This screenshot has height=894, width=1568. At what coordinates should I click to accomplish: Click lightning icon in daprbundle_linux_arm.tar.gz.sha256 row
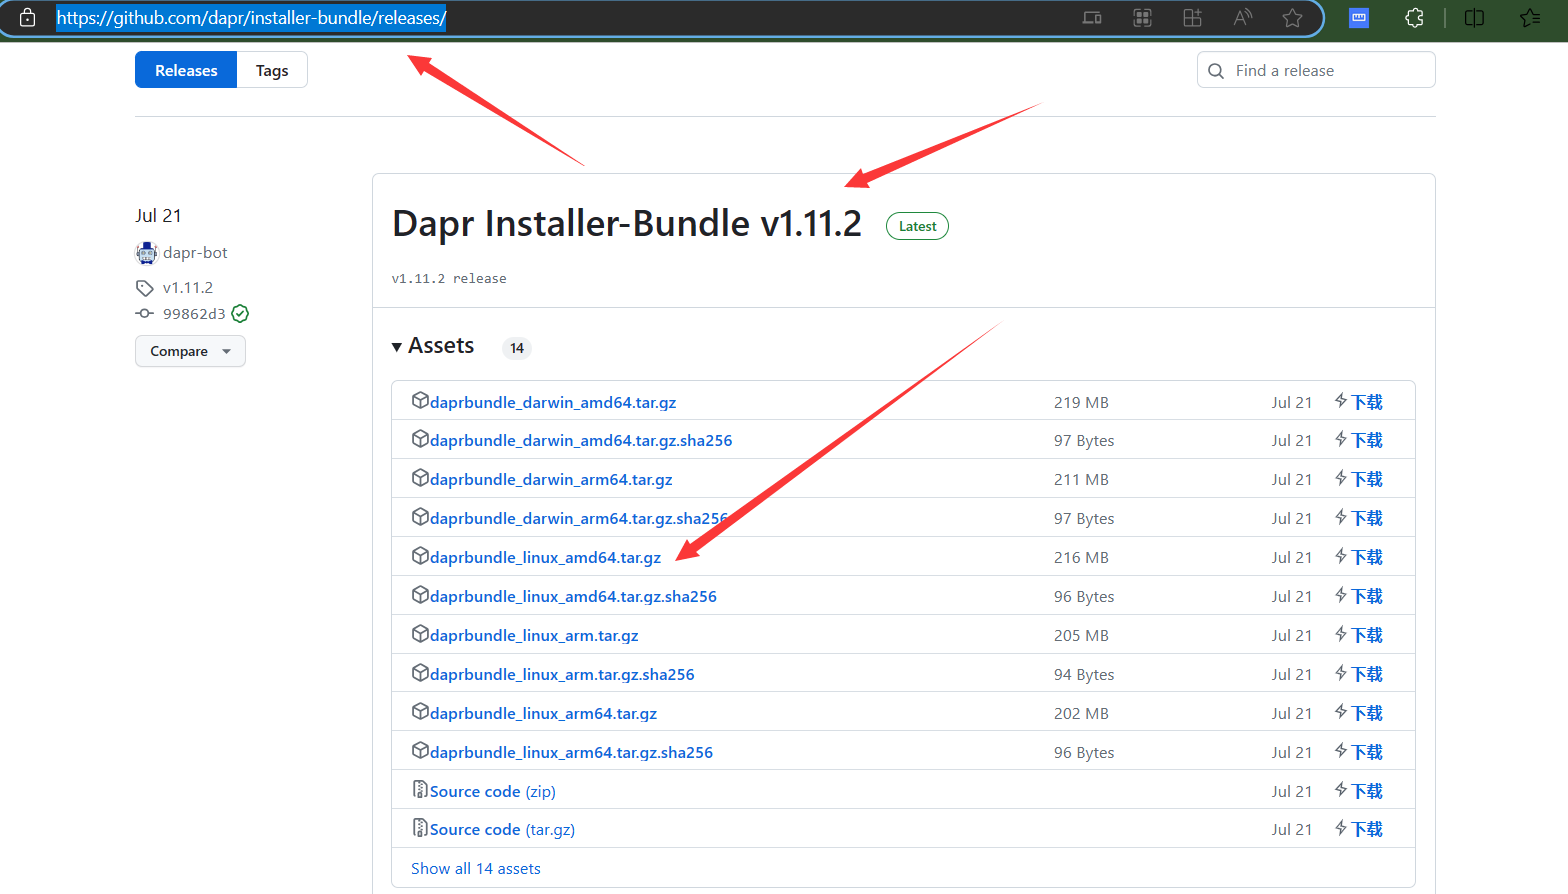pyautogui.click(x=1341, y=673)
